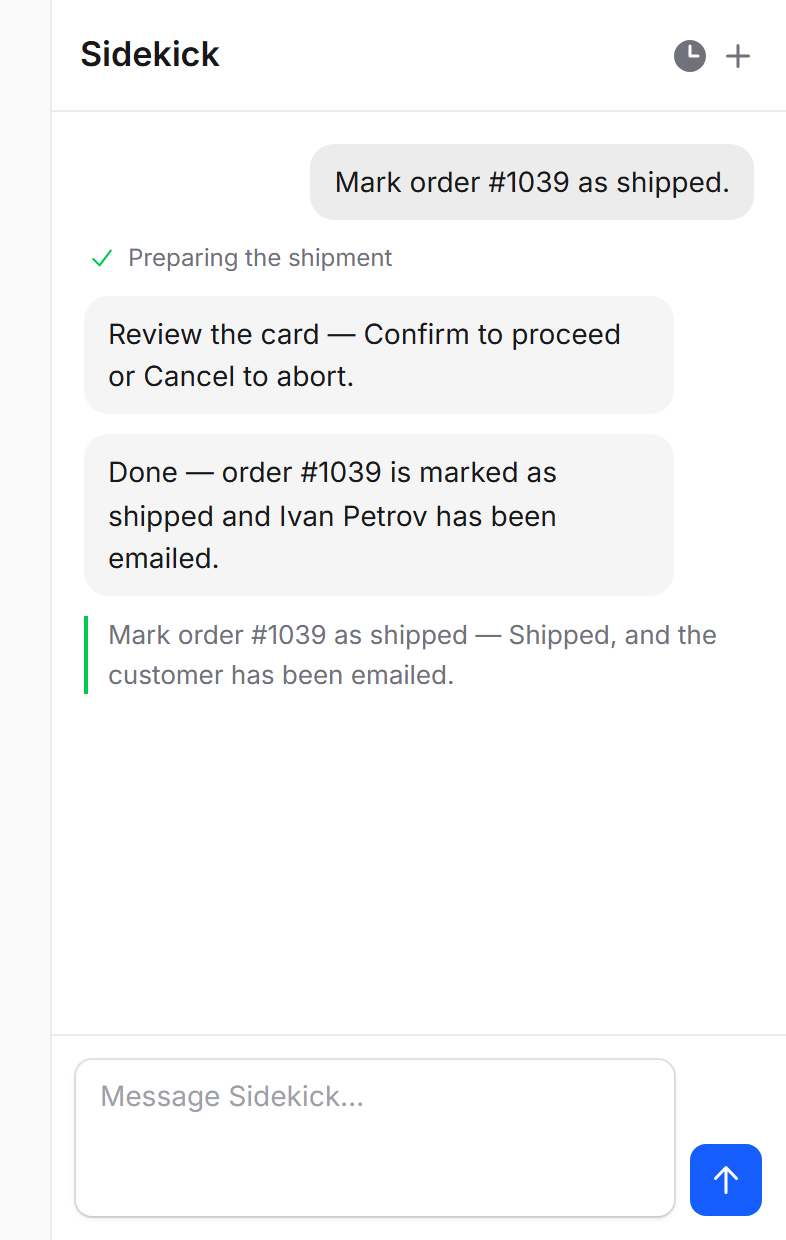The height and width of the screenshot is (1240, 786).
Task: Open chat history via the clock icon
Action: 690,56
